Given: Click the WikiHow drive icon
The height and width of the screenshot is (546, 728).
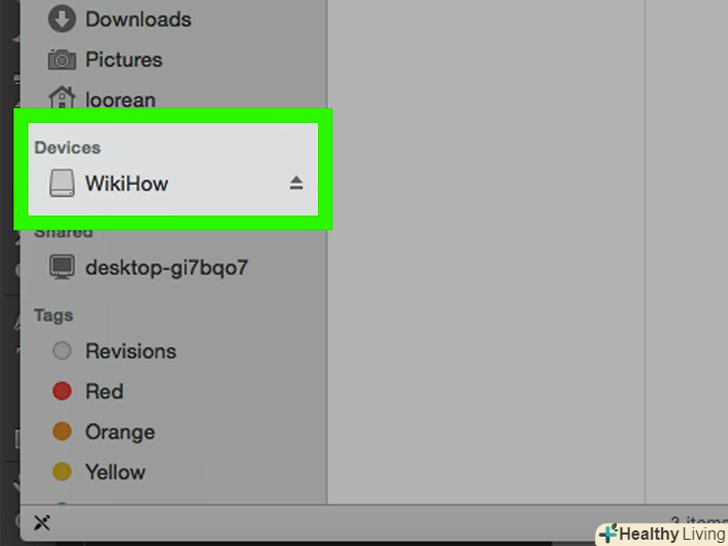Looking at the screenshot, I should click(62, 183).
